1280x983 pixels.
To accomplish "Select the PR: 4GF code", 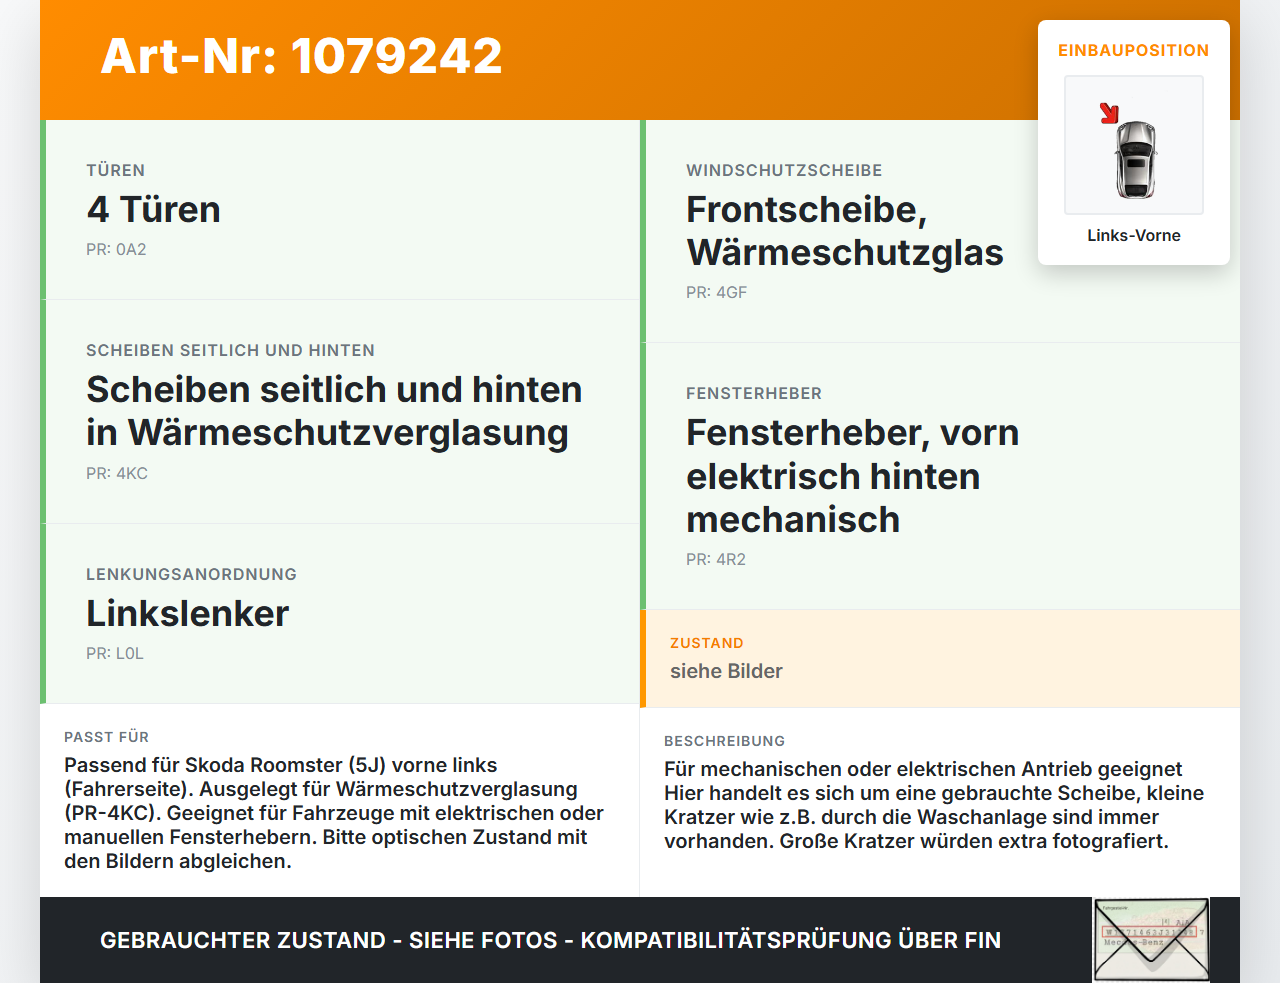I will click(717, 293).
